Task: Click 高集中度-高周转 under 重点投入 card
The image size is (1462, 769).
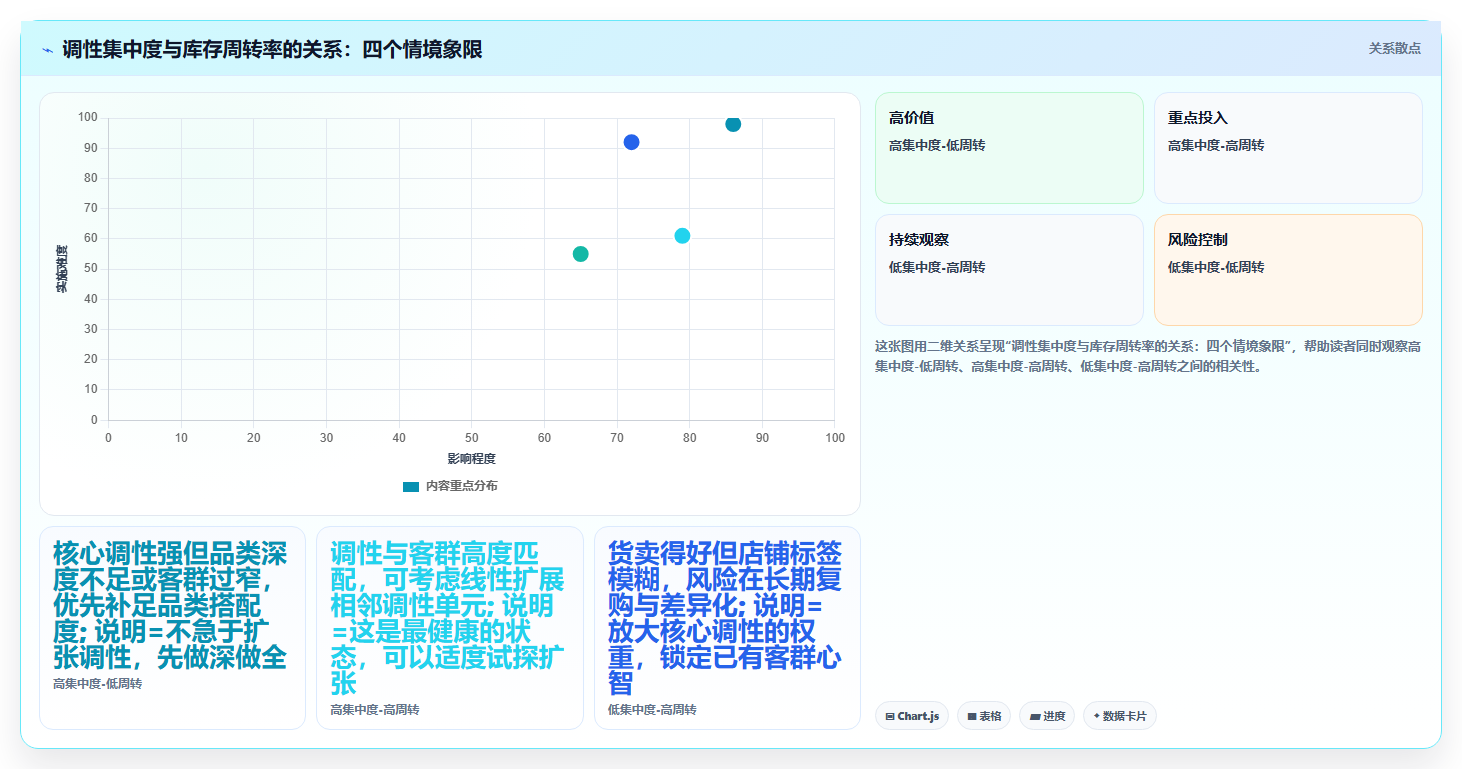Action: pyautogui.click(x=1216, y=145)
